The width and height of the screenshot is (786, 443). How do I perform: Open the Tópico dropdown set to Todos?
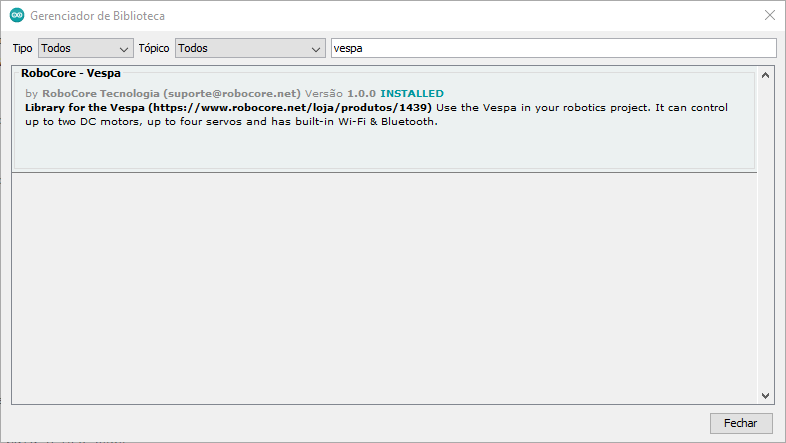pos(250,48)
